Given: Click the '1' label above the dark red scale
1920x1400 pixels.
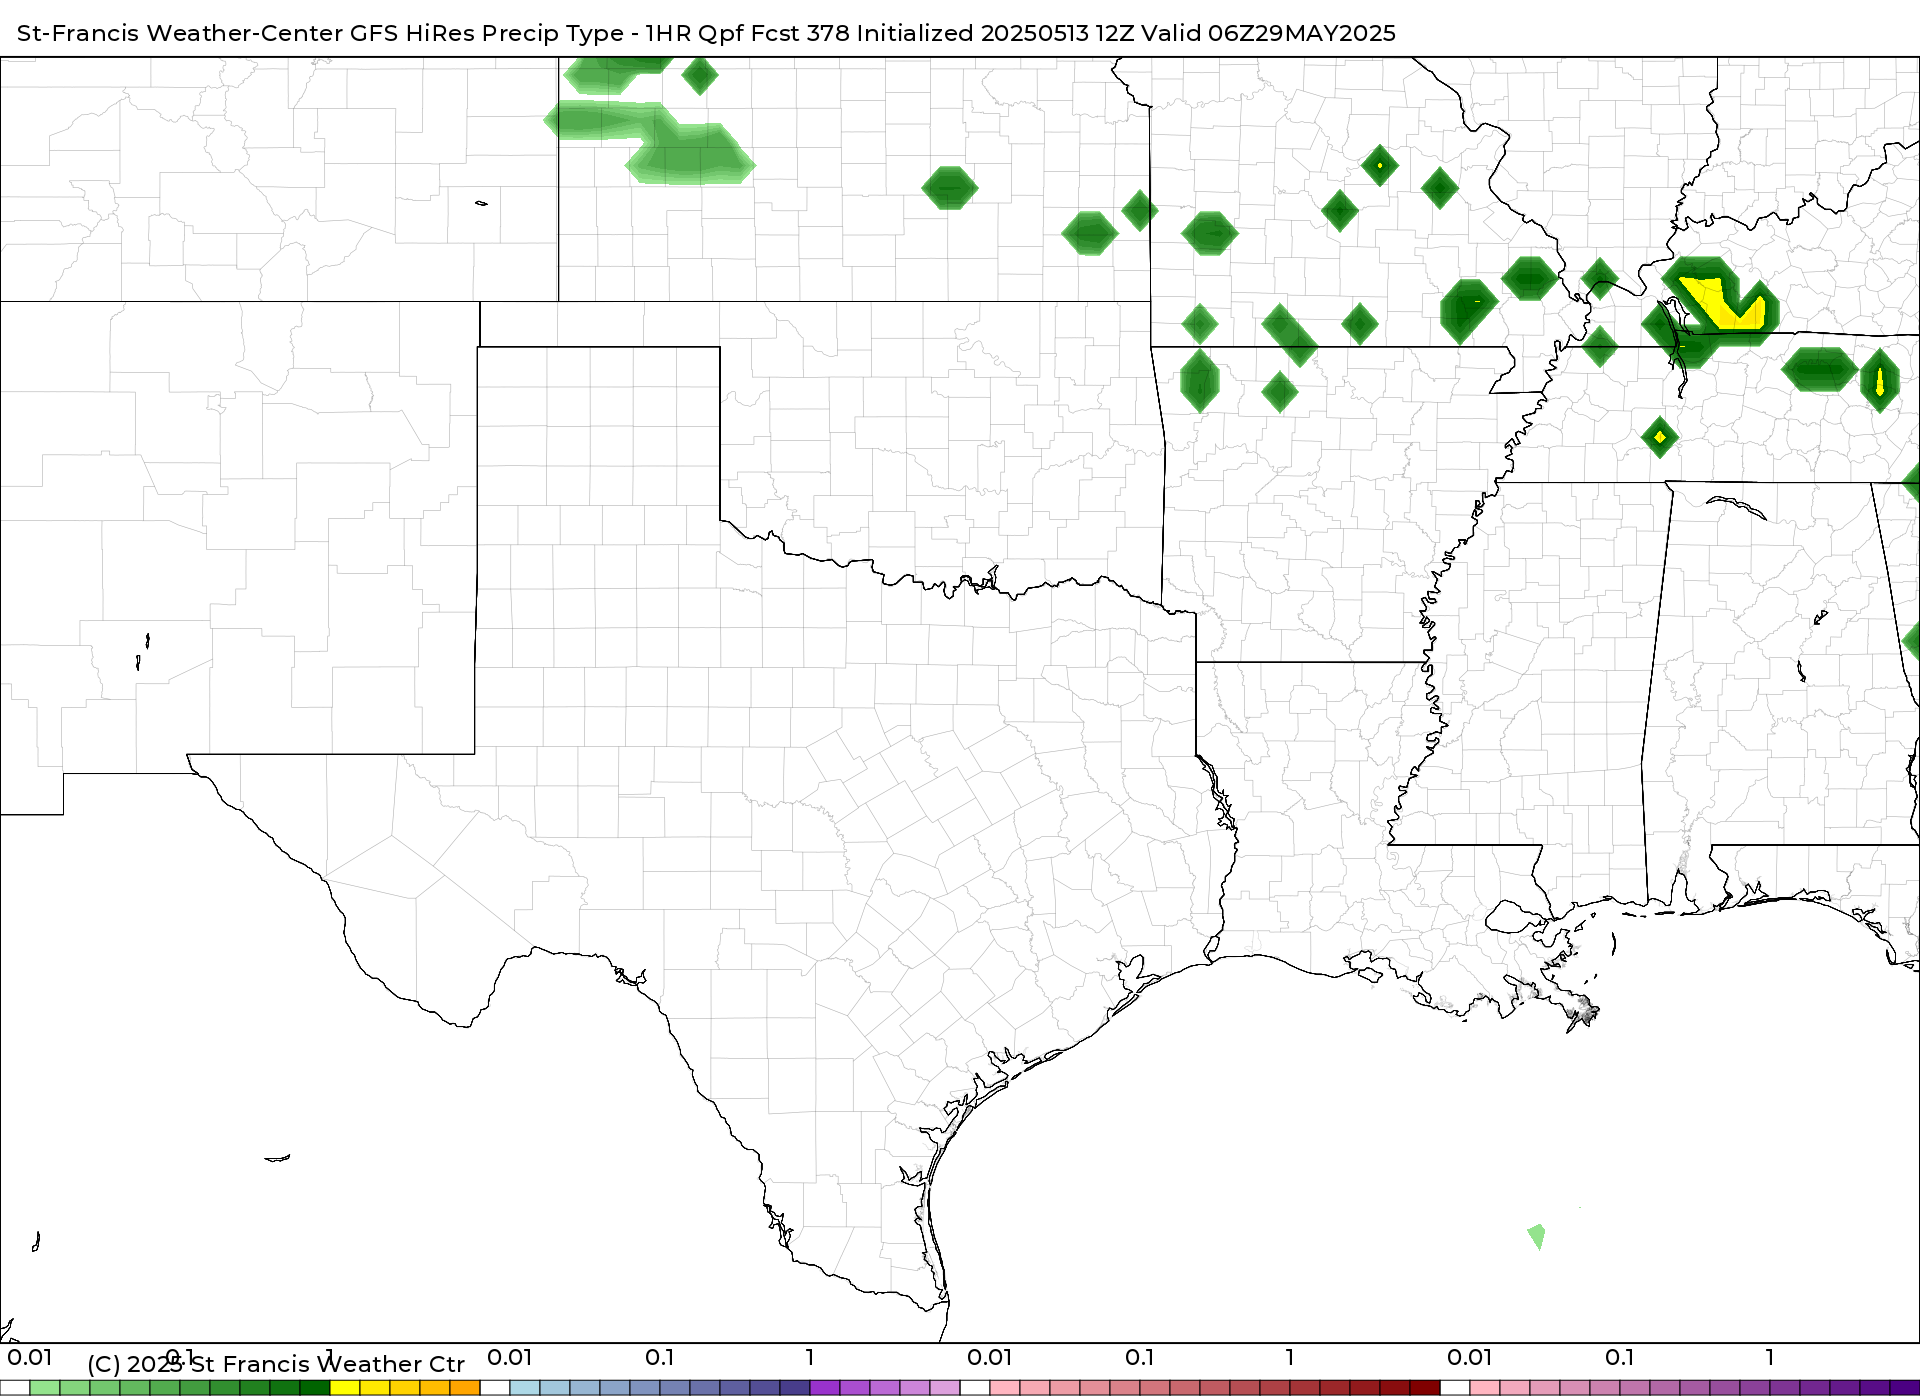Looking at the screenshot, I should tap(1290, 1357).
